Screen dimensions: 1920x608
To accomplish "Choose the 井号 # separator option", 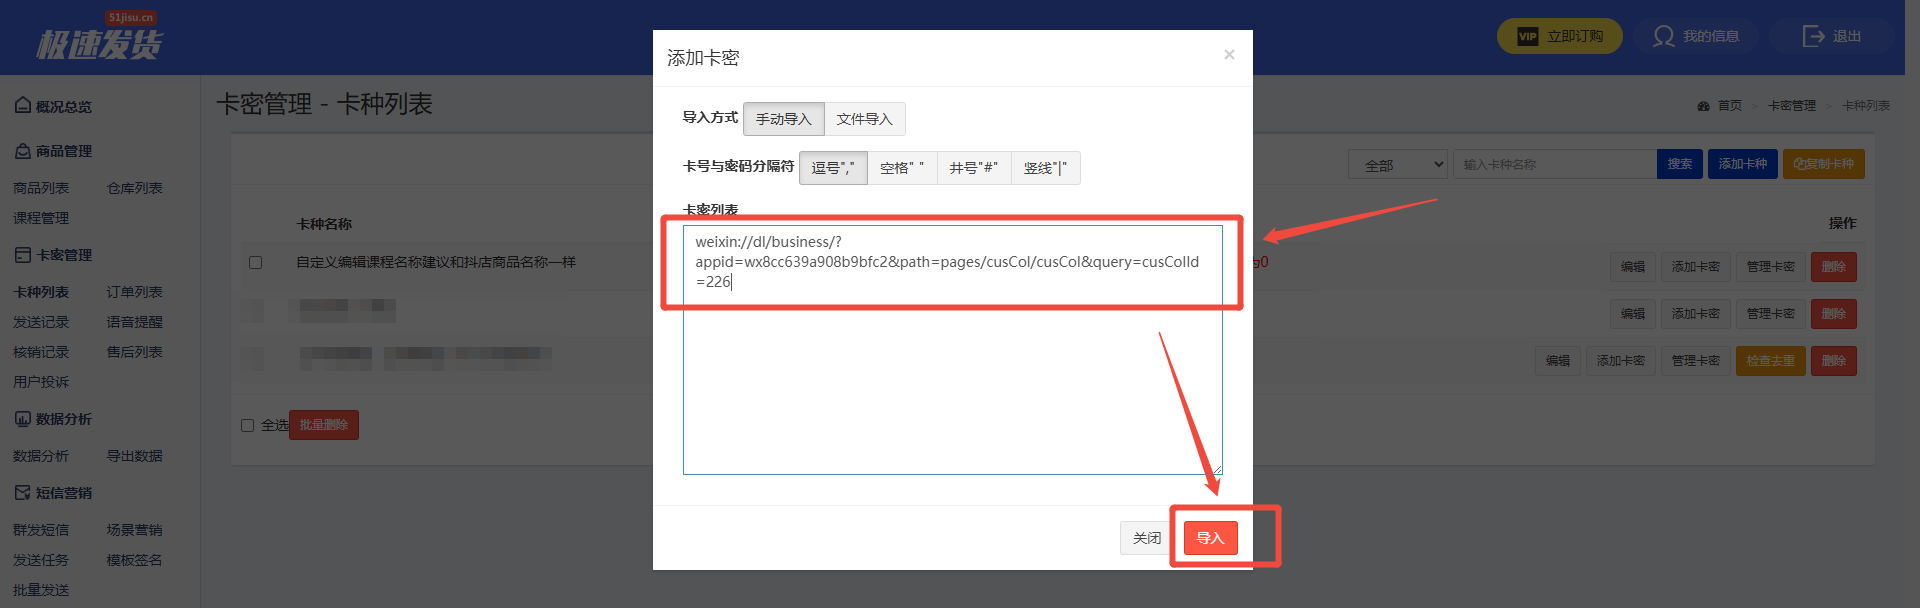I will click(973, 168).
